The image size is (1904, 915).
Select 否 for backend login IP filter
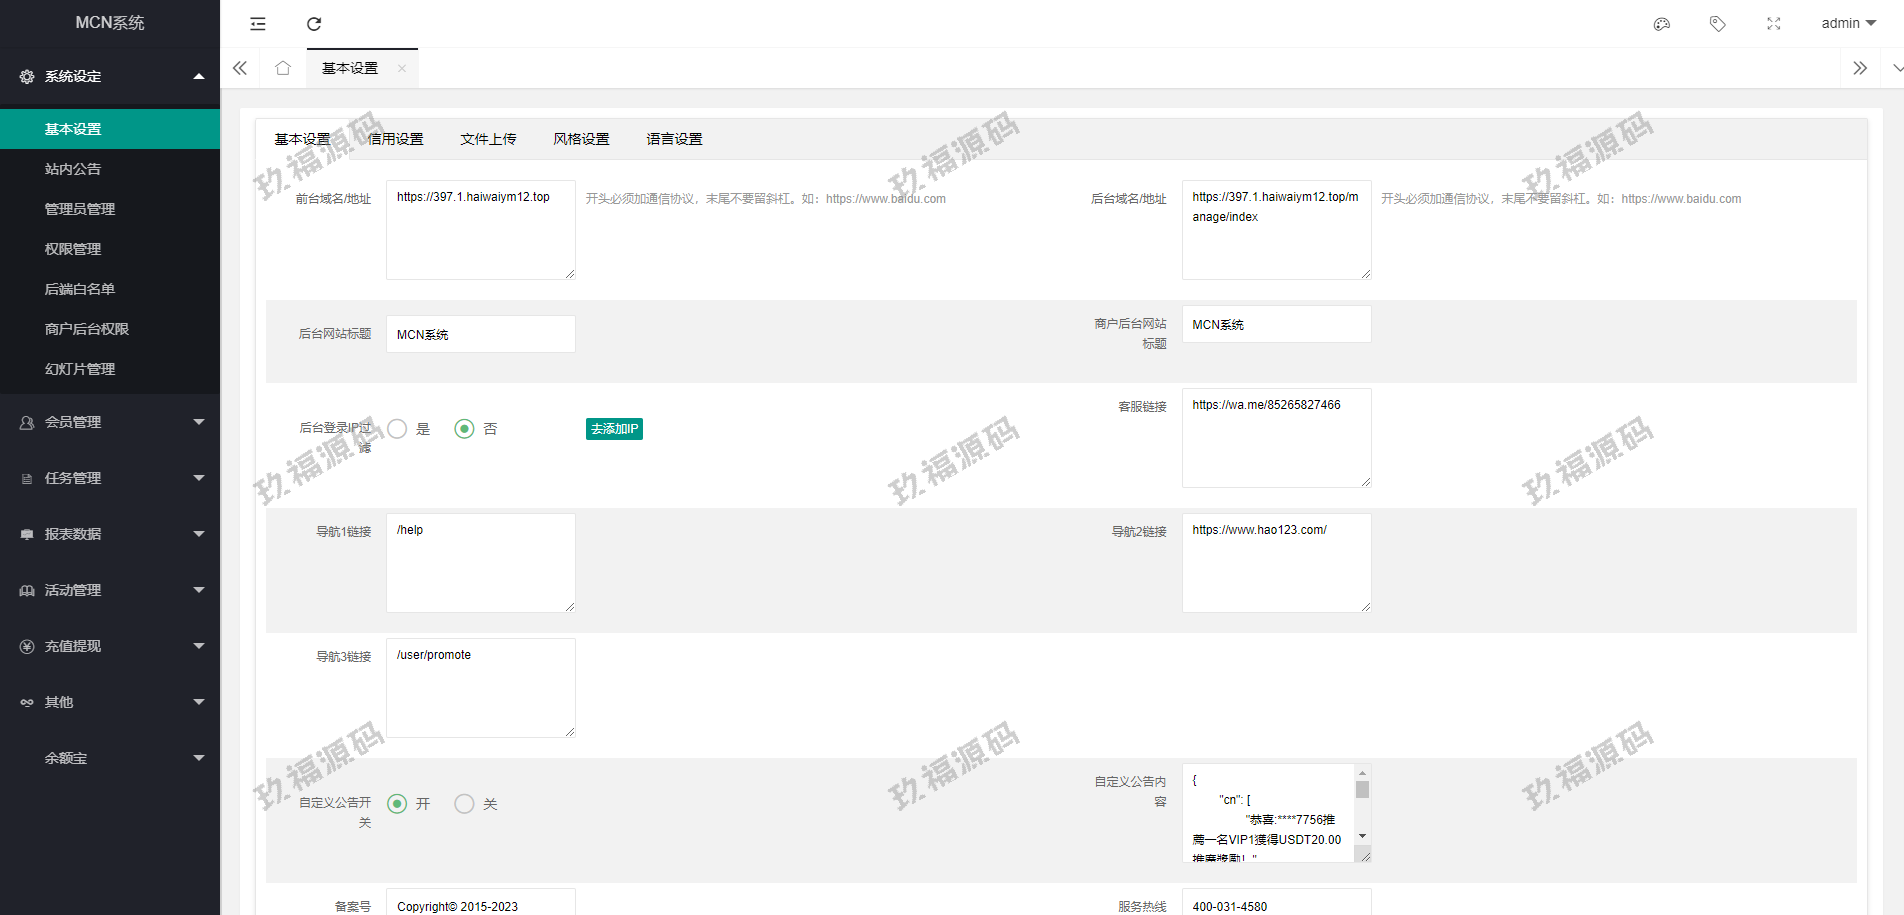point(464,429)
